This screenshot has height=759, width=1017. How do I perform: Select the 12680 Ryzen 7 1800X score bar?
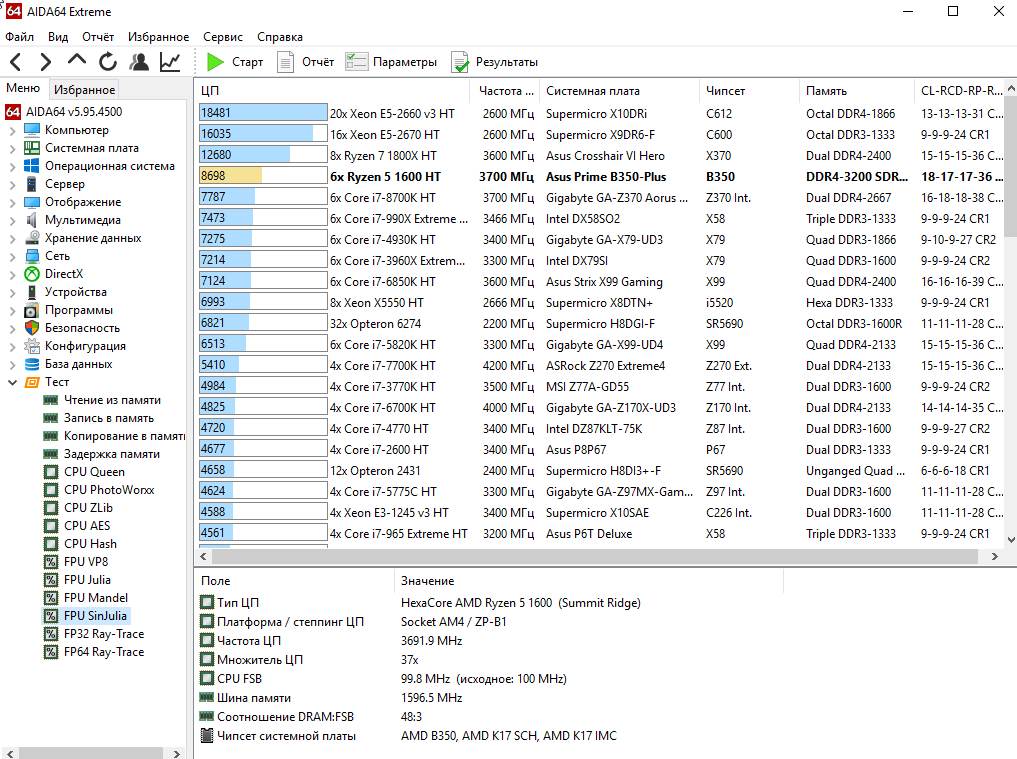tap(263, 155)
